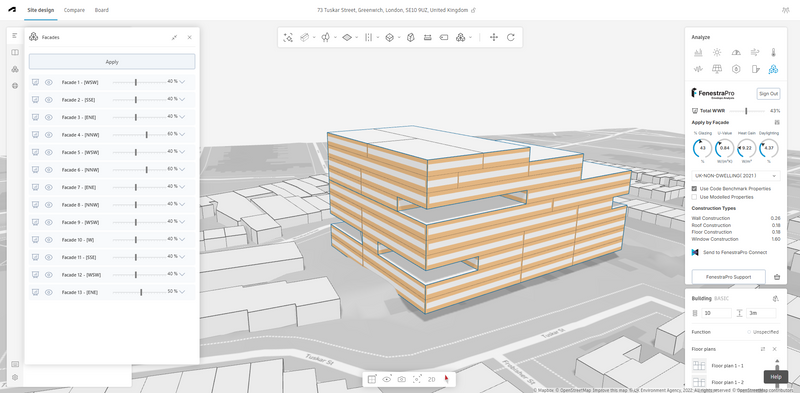Click the camera screenshot icon in the bottom bar
Viewport: 800px width, 393px height.
coord(402,379)
